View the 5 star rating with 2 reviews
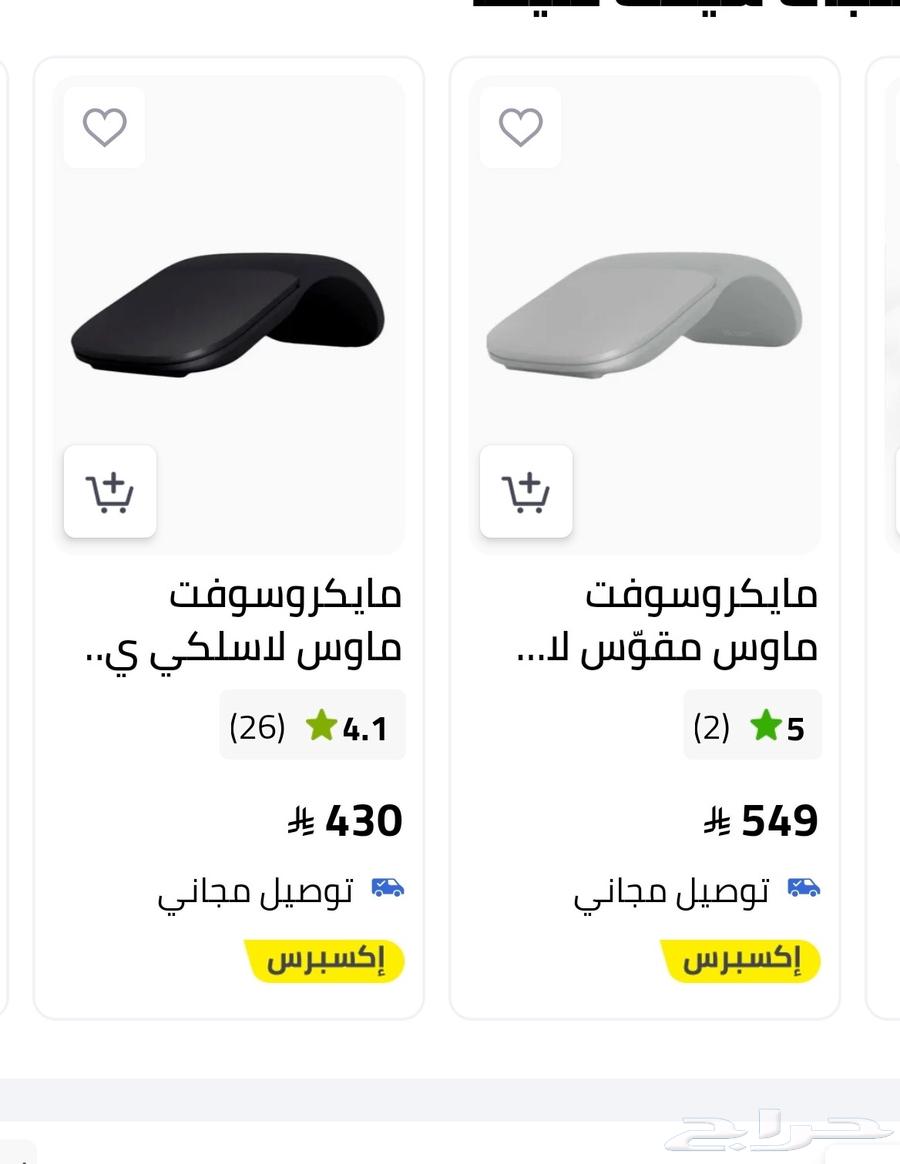Viewport: 900px width, 1164px height. point(752,726)
